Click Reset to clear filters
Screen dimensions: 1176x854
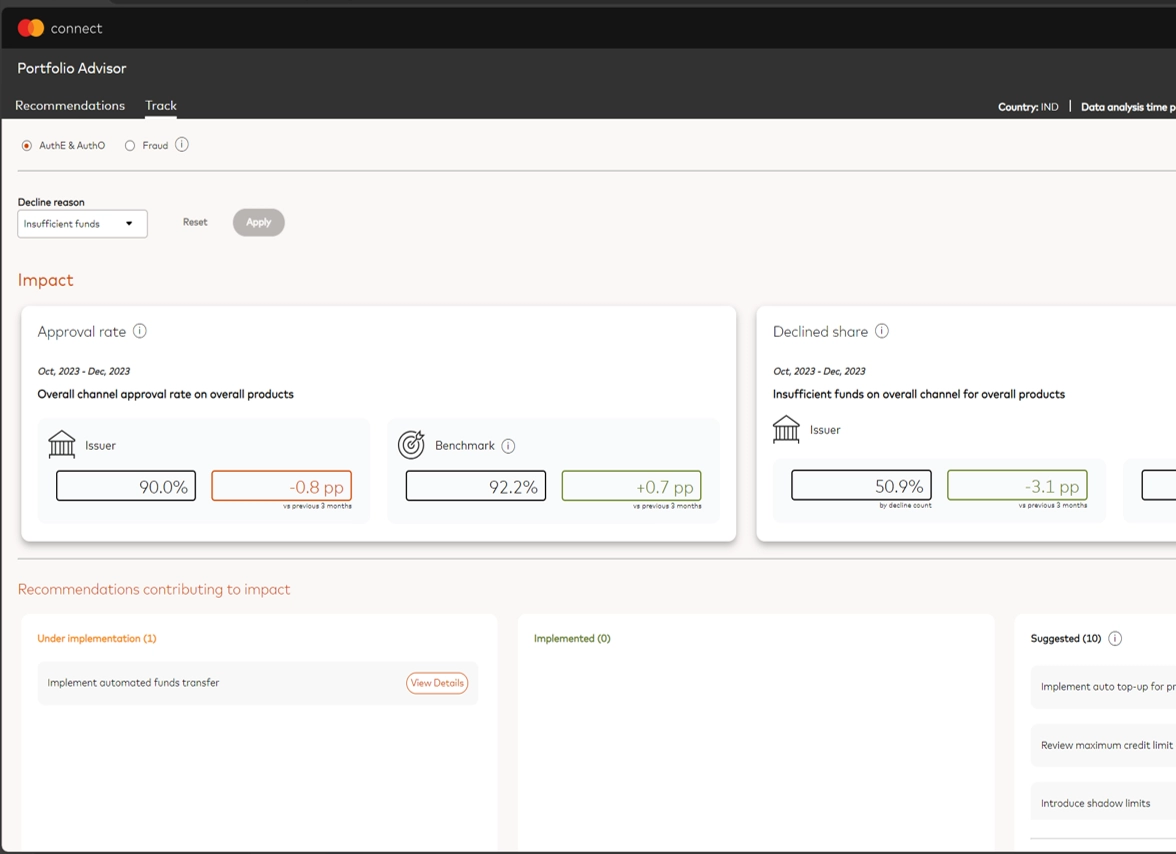coord(195,222)
